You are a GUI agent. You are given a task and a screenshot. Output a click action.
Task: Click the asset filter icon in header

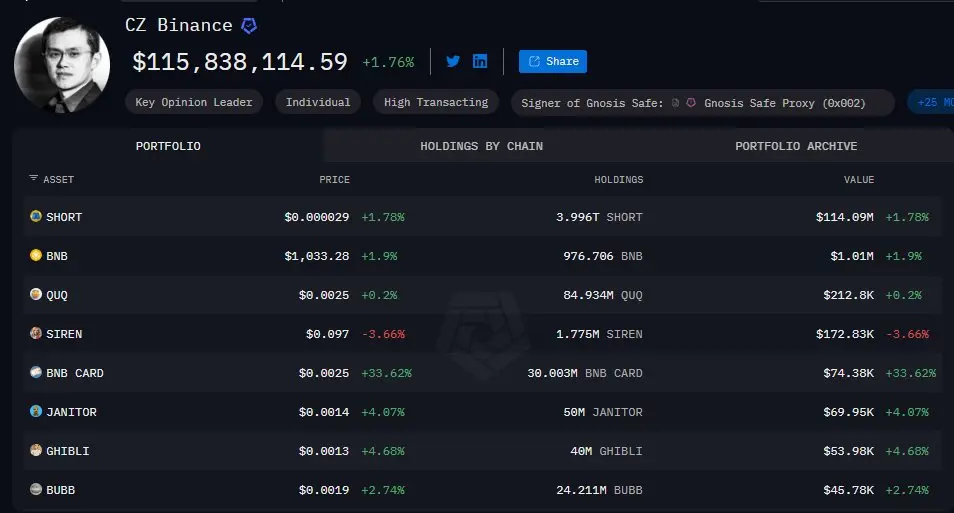point(33,178)
